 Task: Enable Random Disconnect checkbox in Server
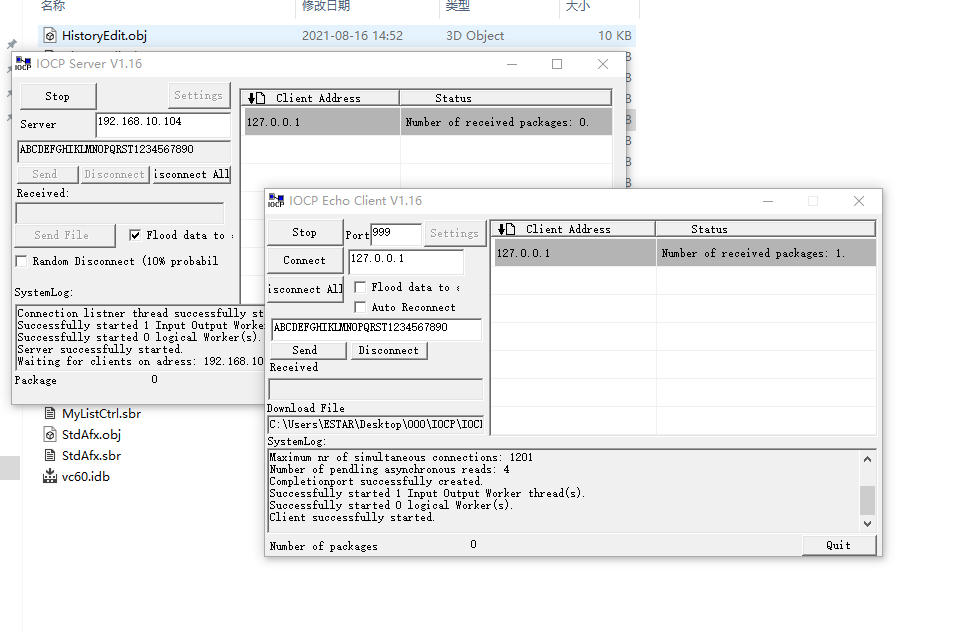click(x=21, y=262)
